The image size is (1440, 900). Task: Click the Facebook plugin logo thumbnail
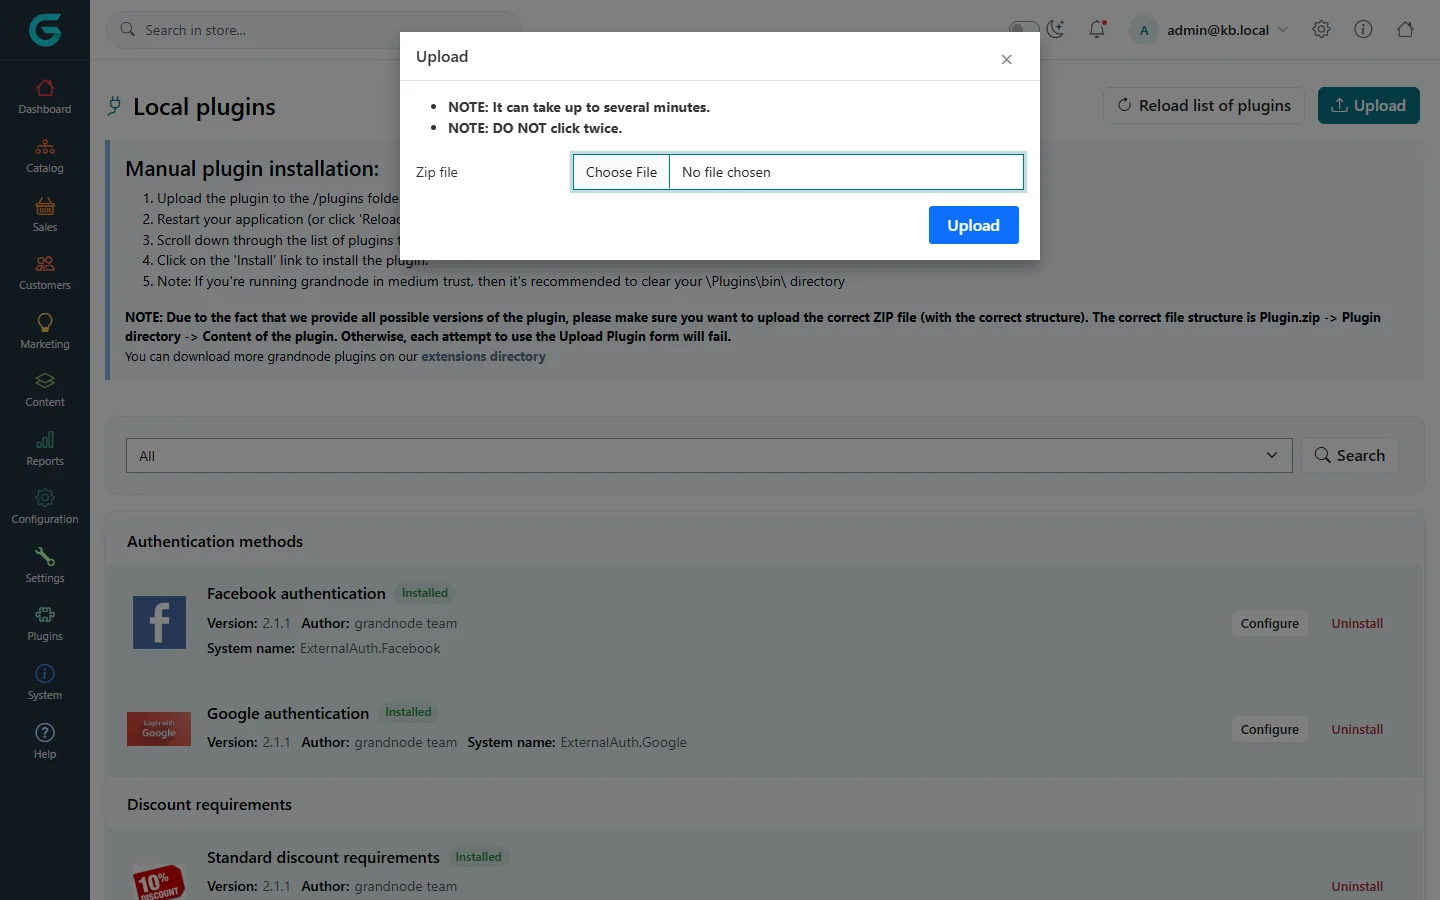pyautogui.click(x=159, y=622)
